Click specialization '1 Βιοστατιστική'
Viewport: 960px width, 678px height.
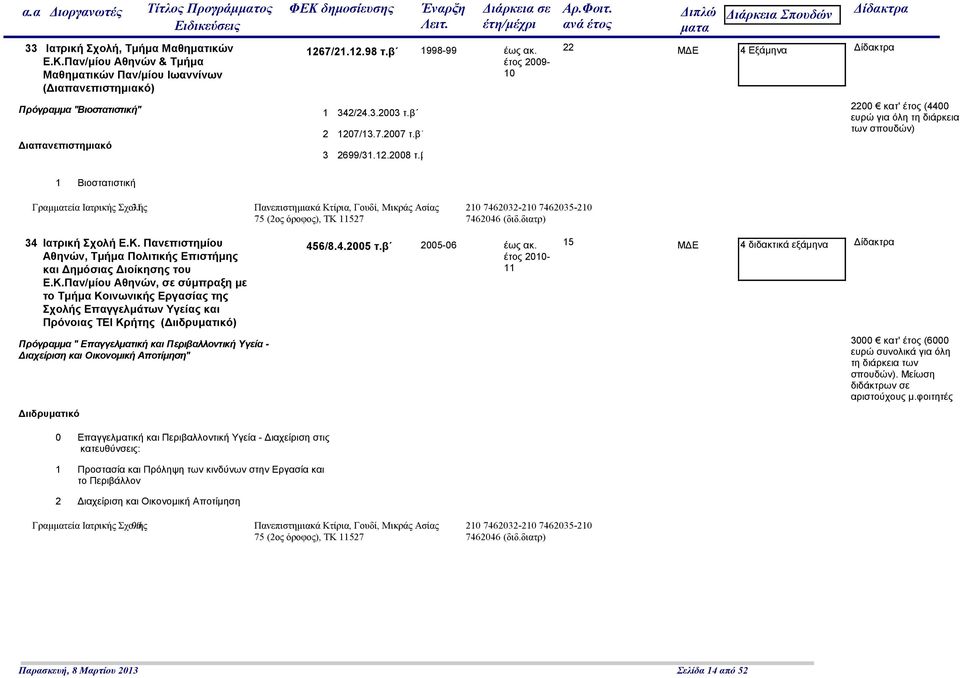click(96, 183)
